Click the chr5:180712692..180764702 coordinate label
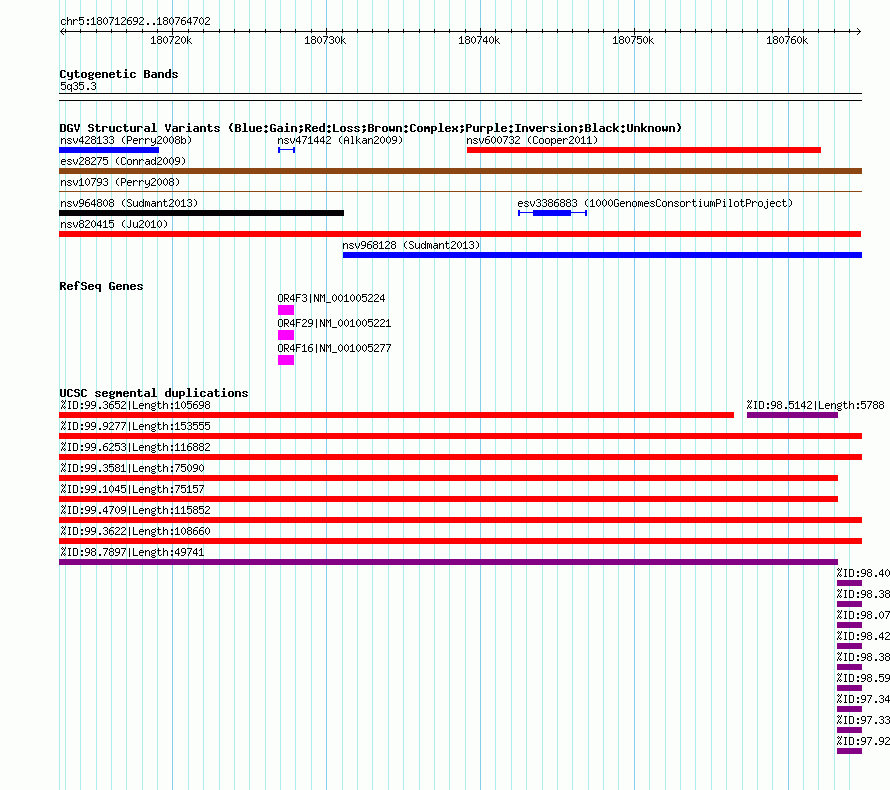This screenshot has width=890, height=790. (x=135, y=21)
